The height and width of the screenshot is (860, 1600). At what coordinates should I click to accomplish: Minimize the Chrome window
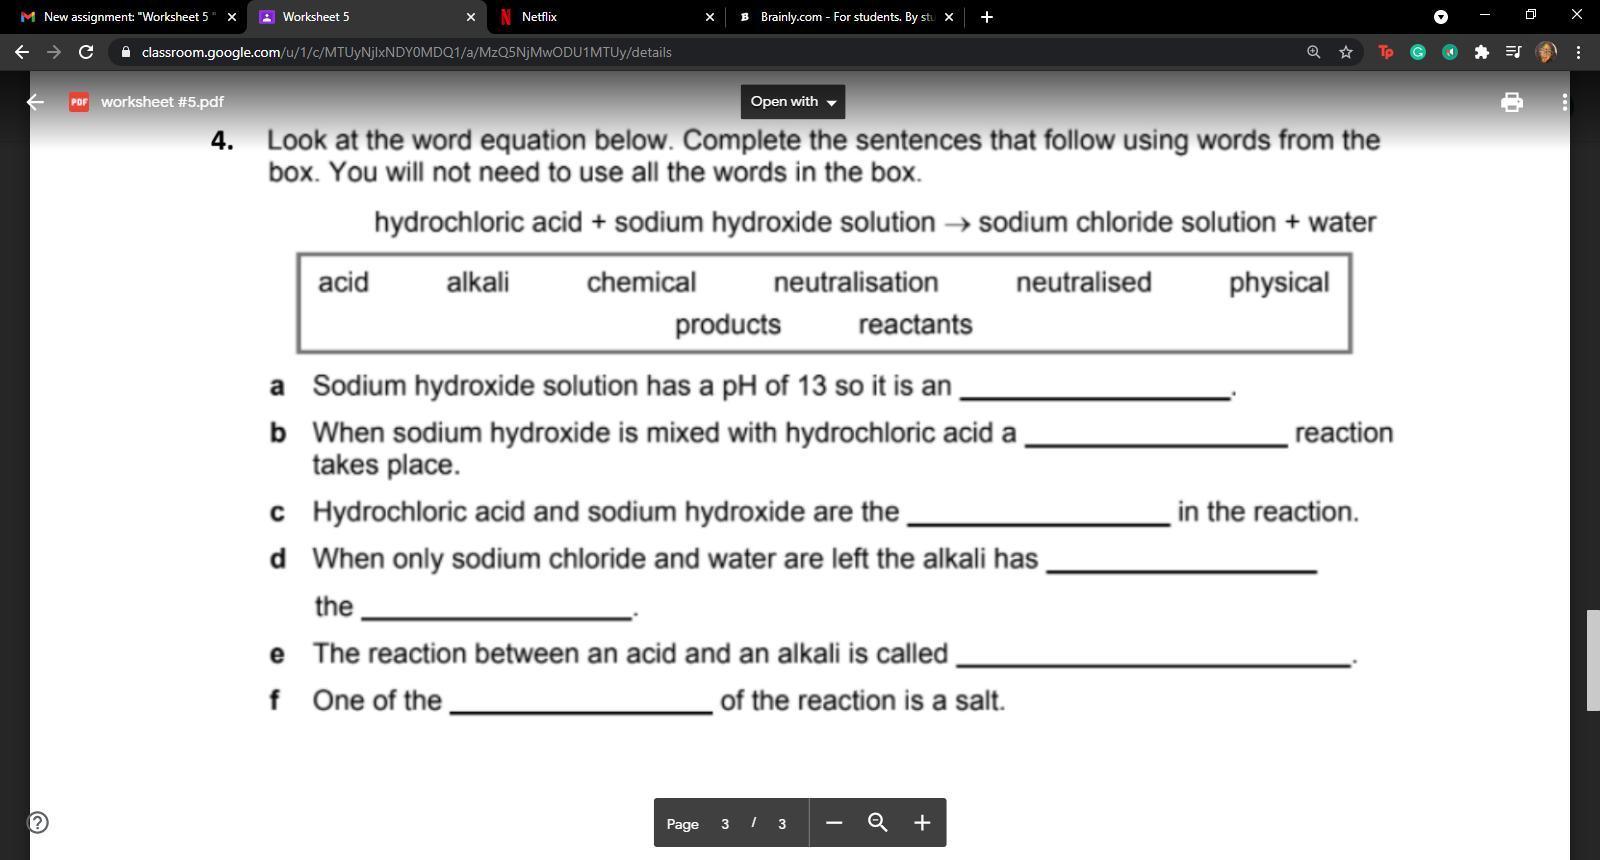[x=1485, y=15]
